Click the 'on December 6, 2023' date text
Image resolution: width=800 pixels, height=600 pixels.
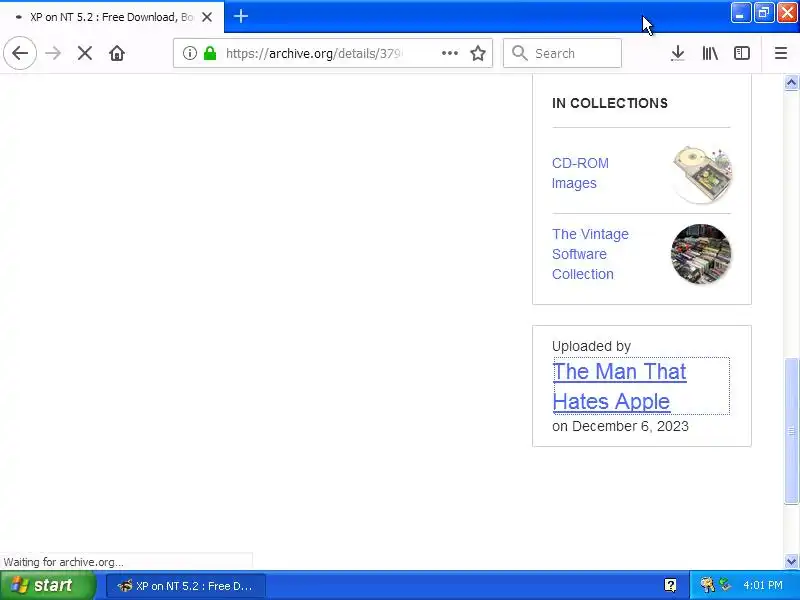tap(620, 427)
